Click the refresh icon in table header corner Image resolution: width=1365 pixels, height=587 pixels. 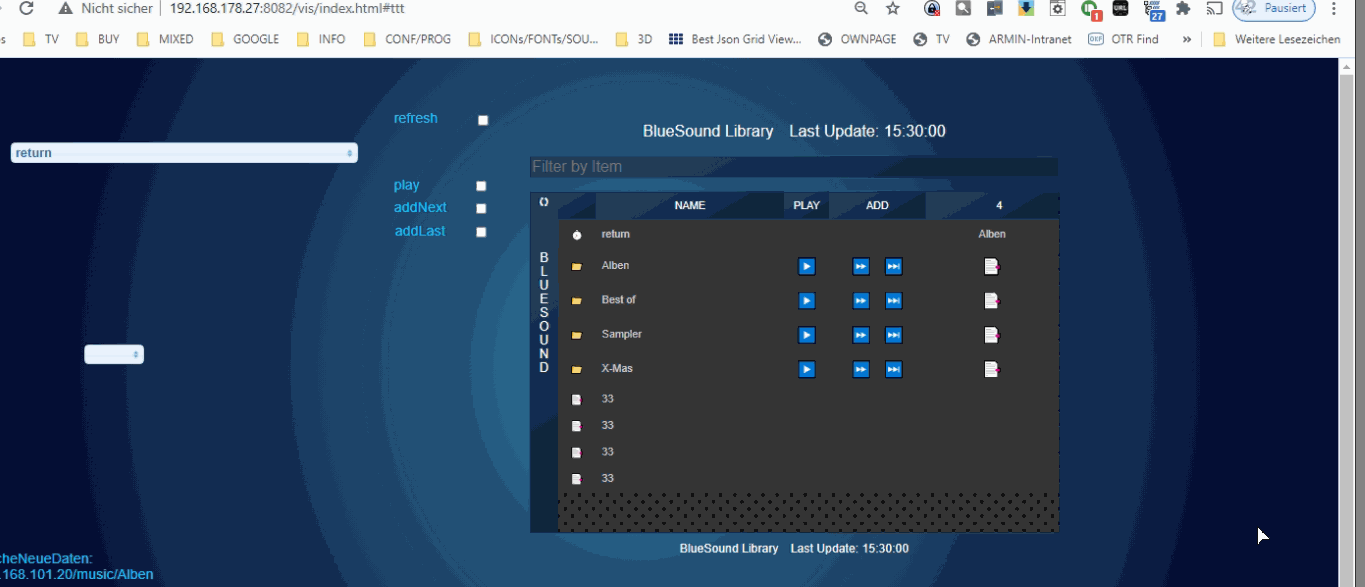[544, 202]
